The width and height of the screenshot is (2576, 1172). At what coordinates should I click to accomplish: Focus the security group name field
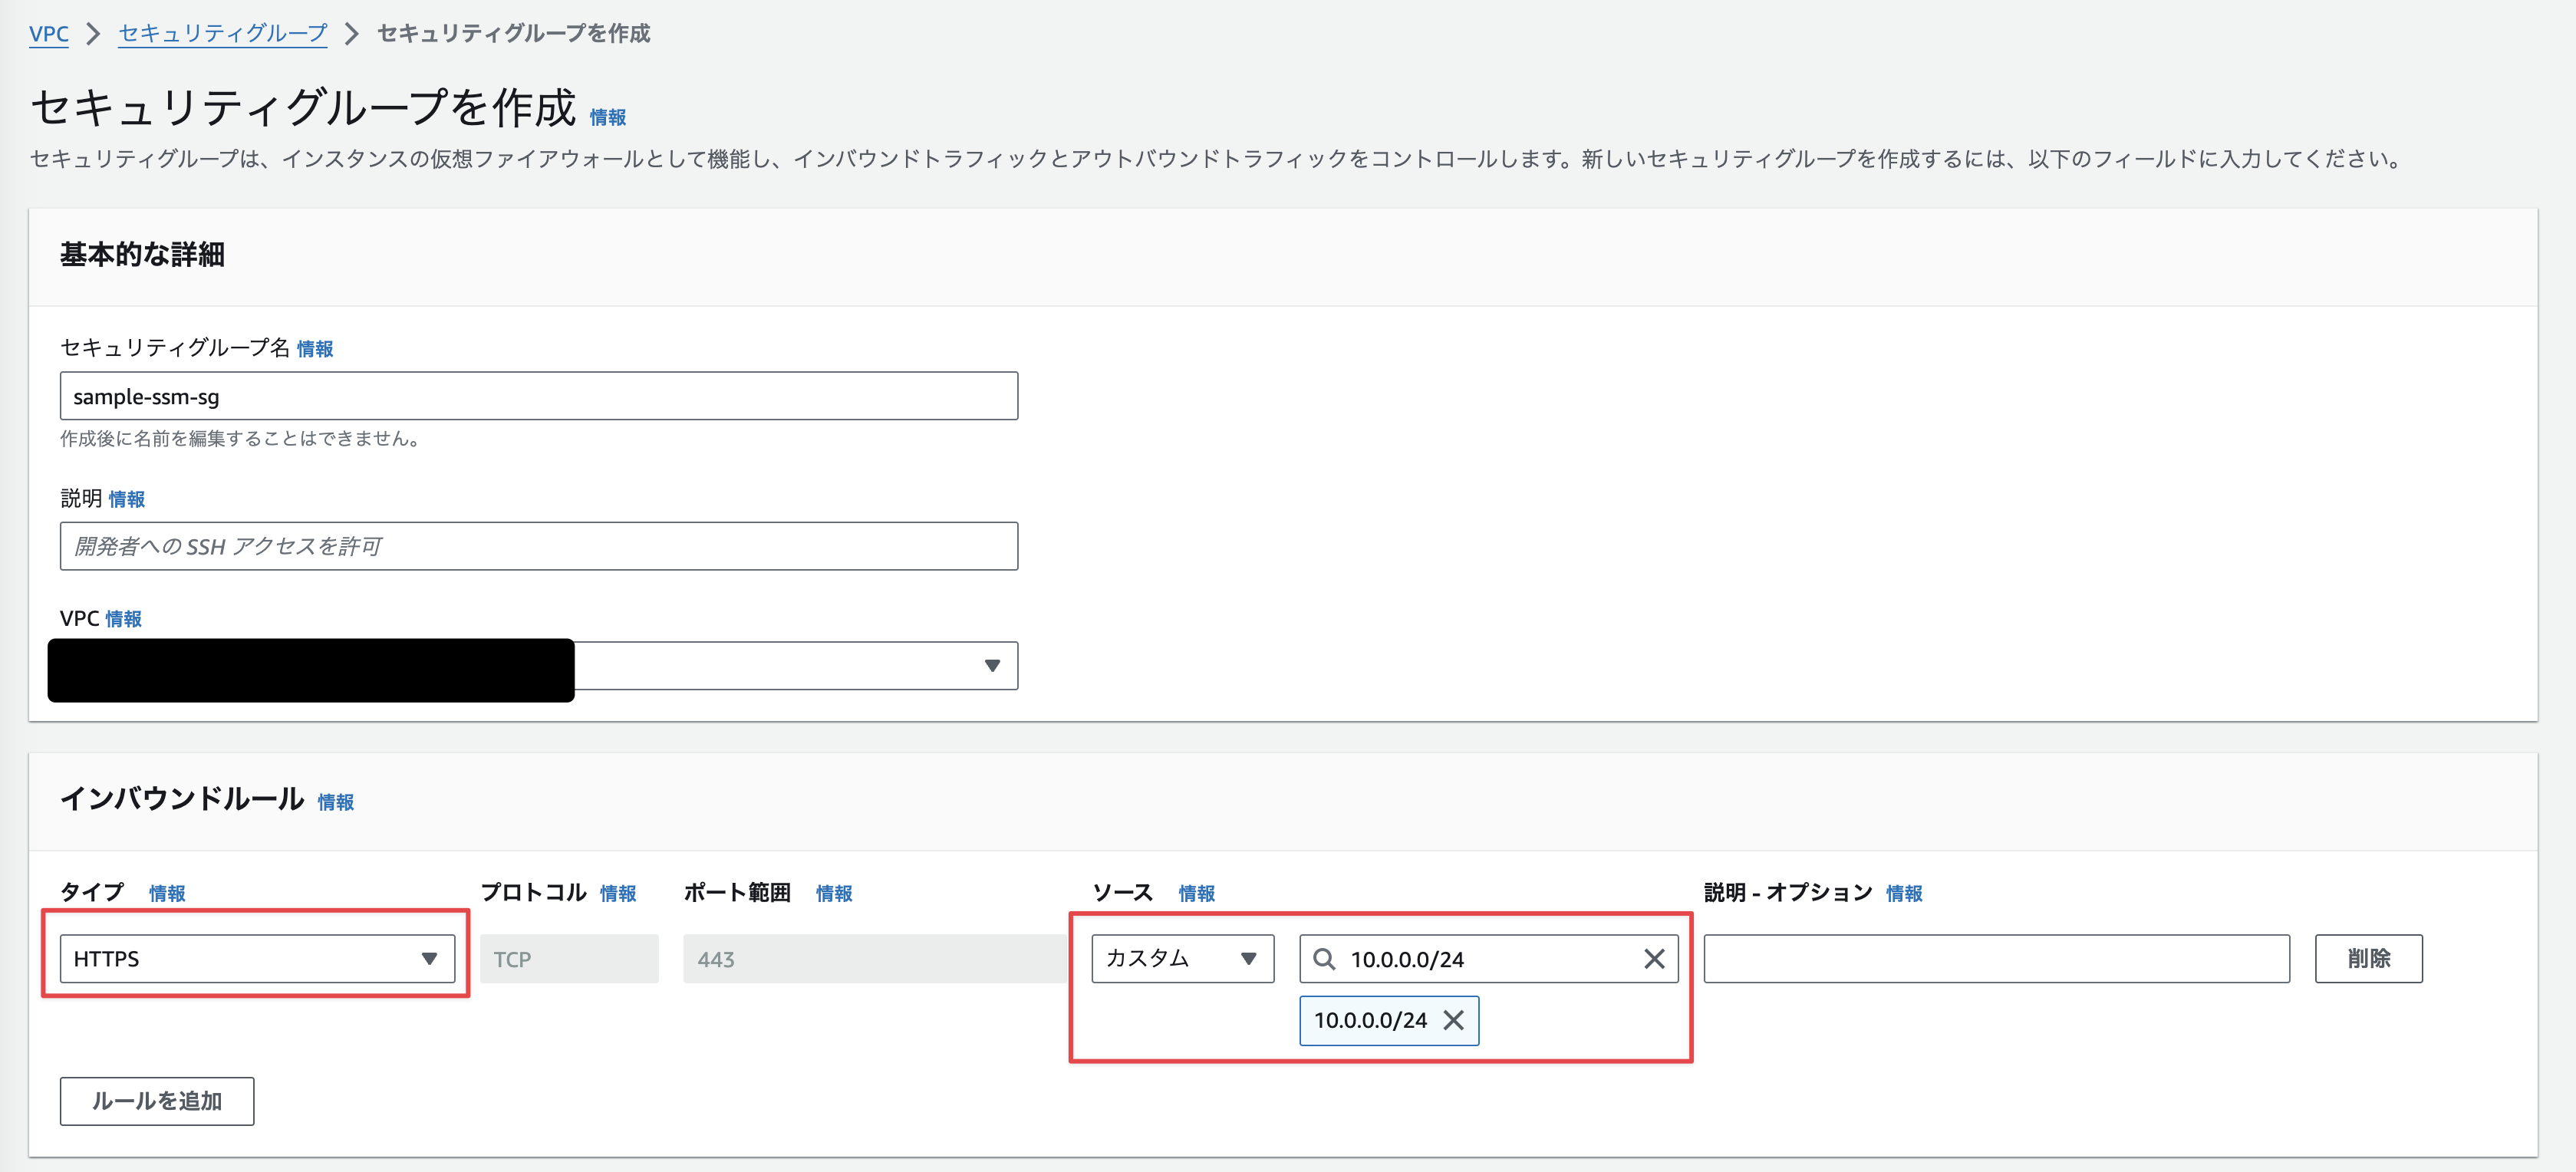(538, 396)
